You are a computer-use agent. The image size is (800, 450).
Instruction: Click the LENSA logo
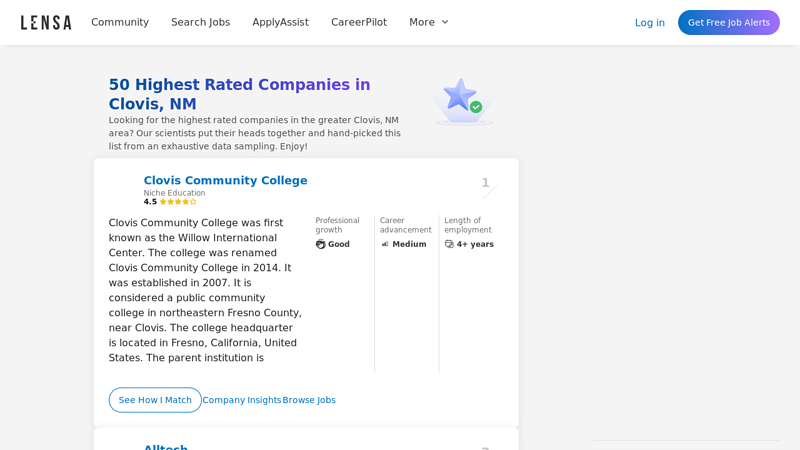46,22
